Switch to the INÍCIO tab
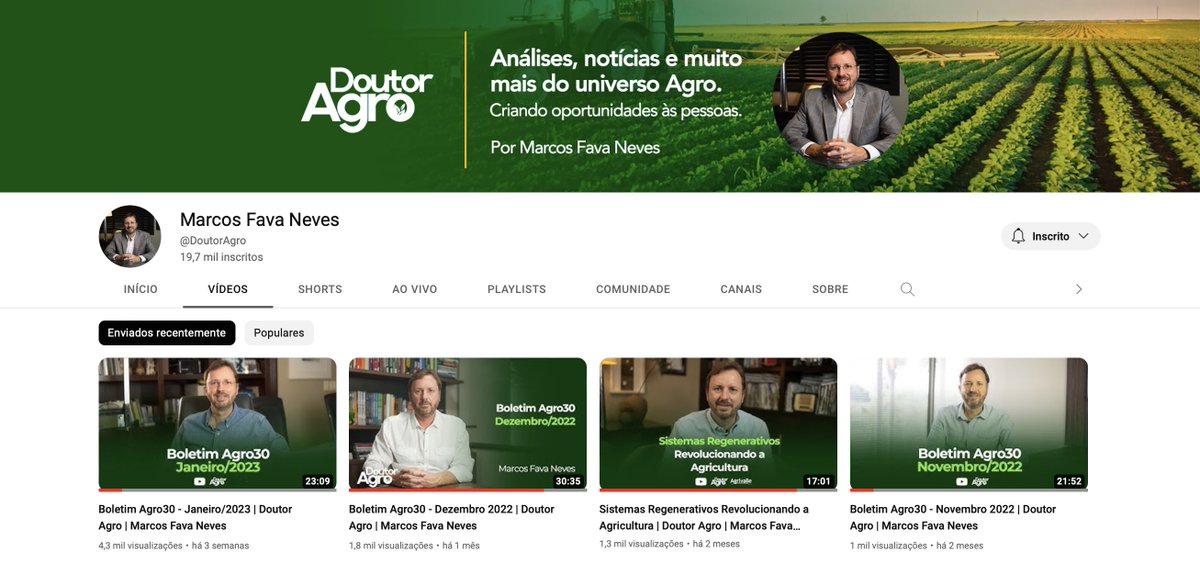The height and width of the screenshot is (563, 1200). point(140,289)
